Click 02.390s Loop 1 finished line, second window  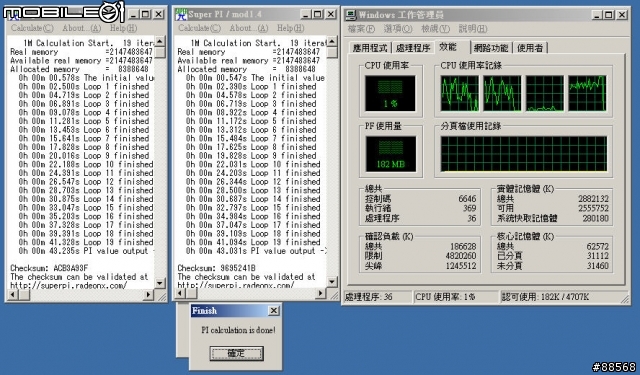251,87
